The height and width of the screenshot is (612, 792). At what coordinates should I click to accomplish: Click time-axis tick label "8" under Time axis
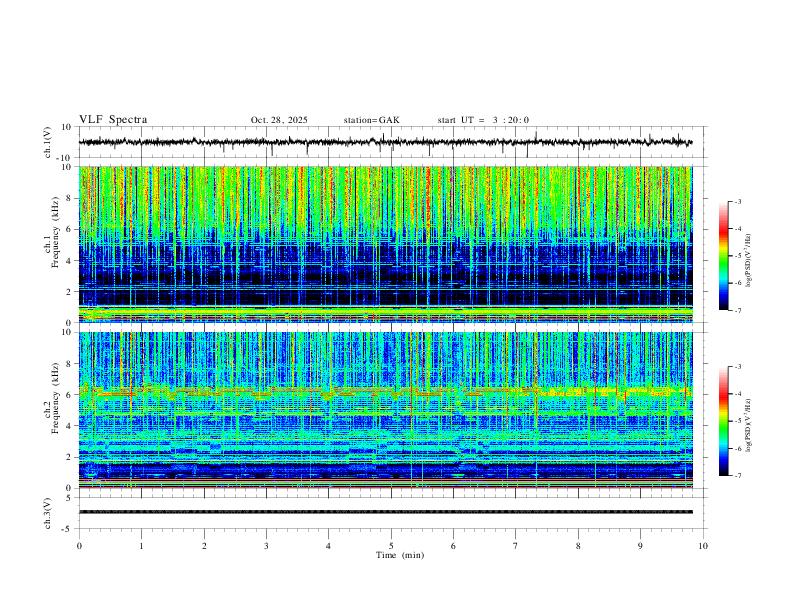pos(578,546)
